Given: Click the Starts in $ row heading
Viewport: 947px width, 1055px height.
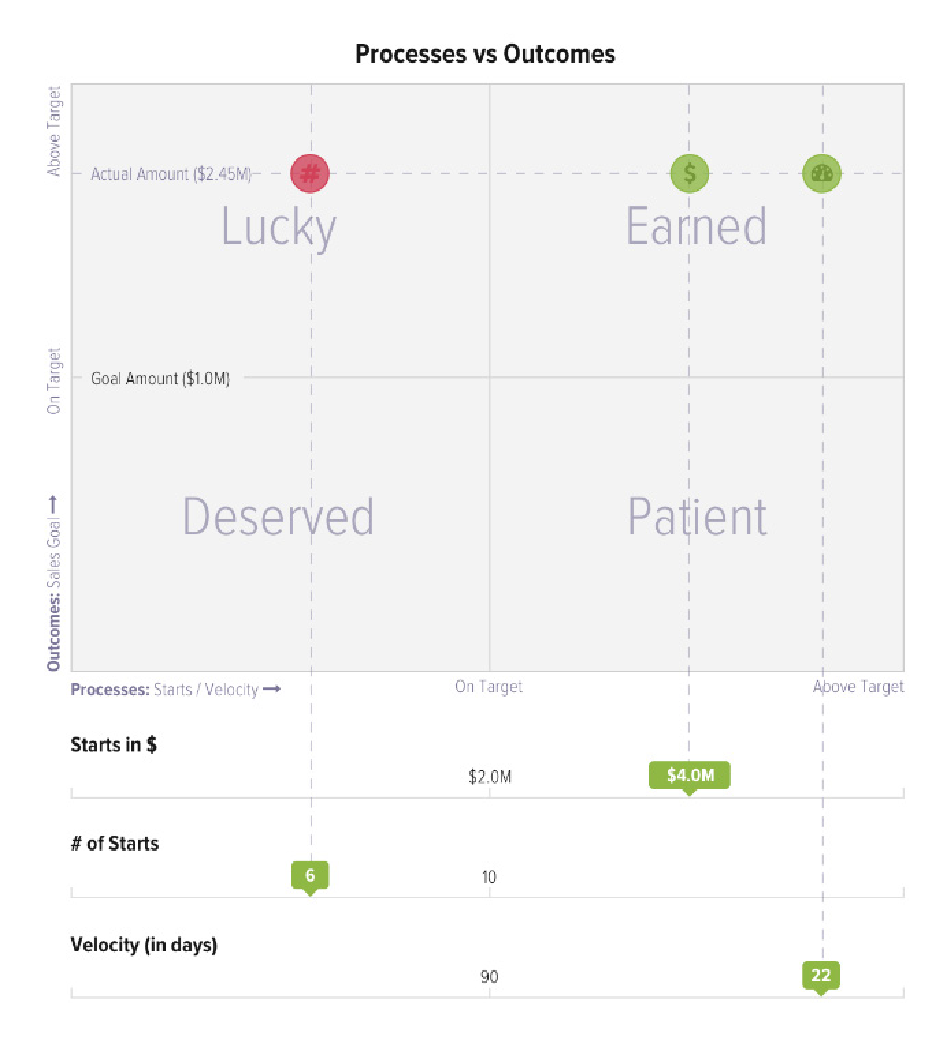Looking at the screenshot, I should coord(113,745).
